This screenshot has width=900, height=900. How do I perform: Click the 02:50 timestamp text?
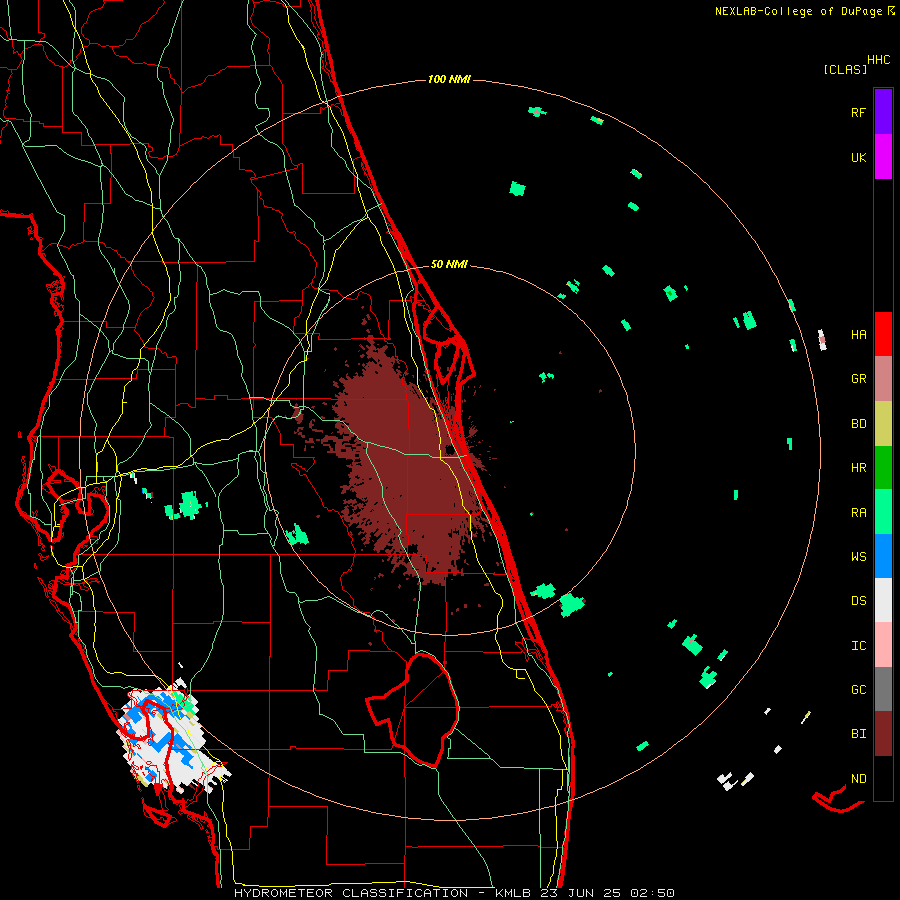[652, 893]
